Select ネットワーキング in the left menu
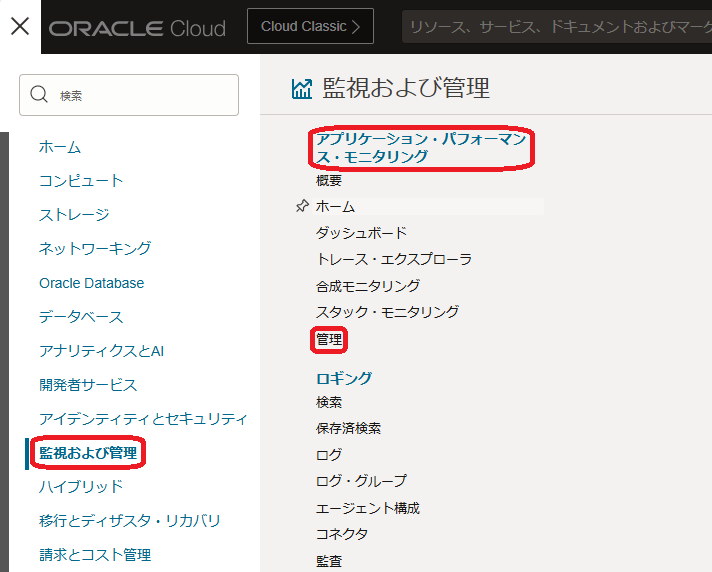The width and height of the screenshot is (712, 572). click(95, 248)
